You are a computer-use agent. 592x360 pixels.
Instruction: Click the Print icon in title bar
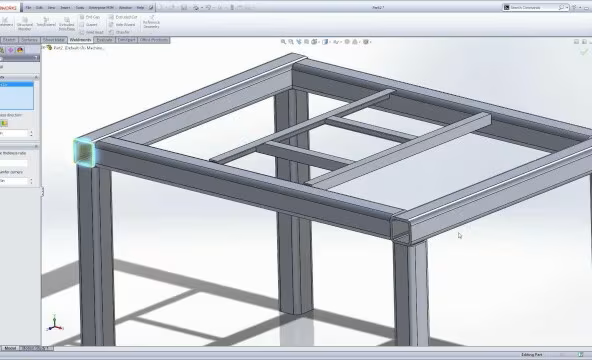pos(196,8)
